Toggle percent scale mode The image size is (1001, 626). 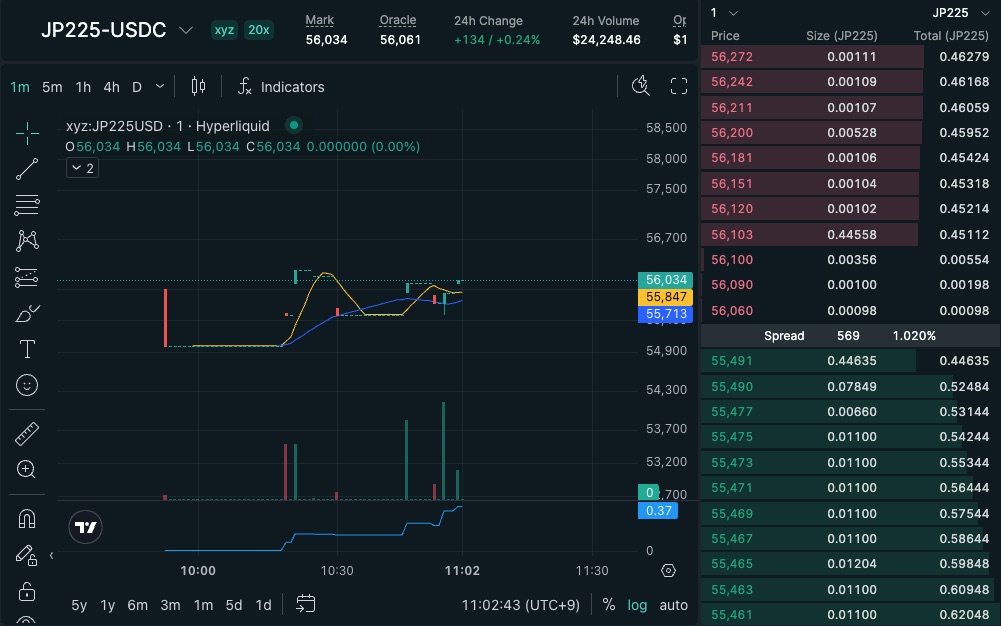point(609,604)
